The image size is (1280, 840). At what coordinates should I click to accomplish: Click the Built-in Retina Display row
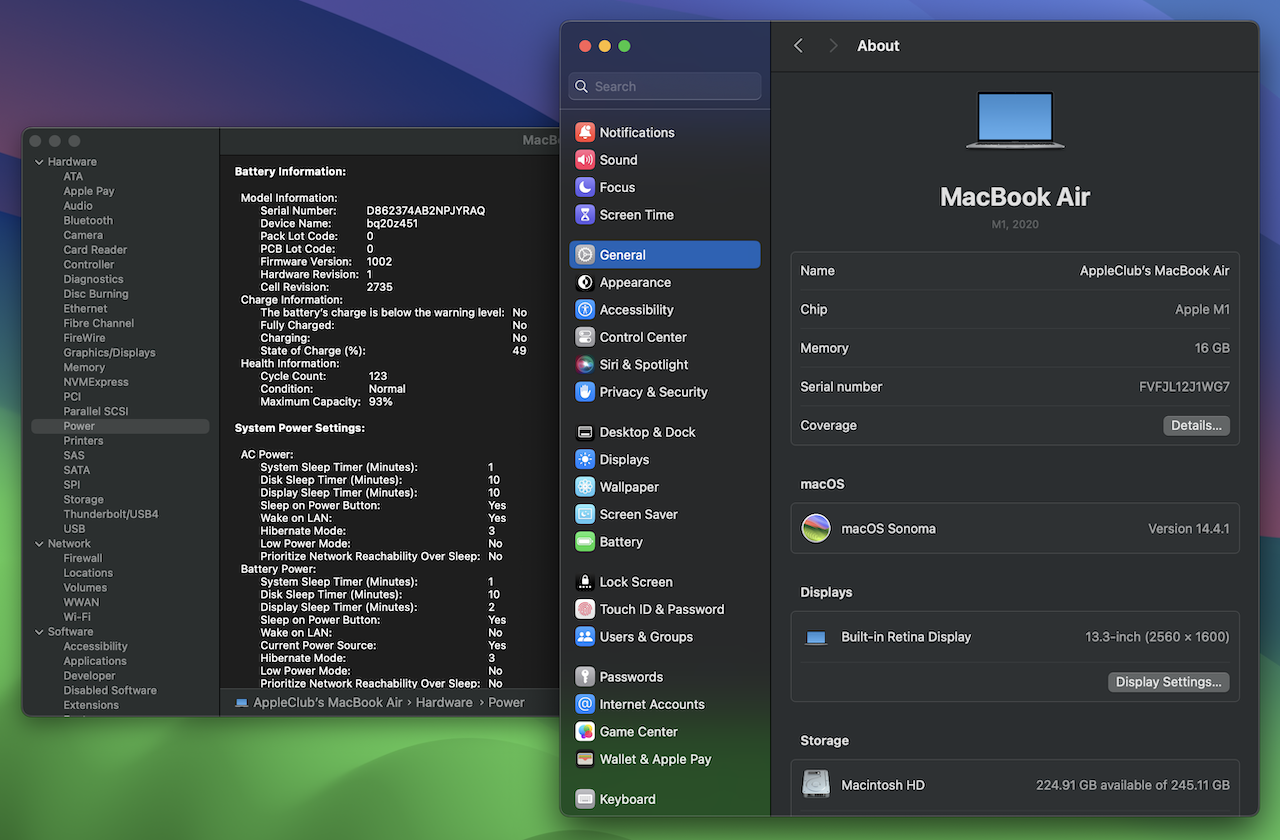pos(1015,637)
